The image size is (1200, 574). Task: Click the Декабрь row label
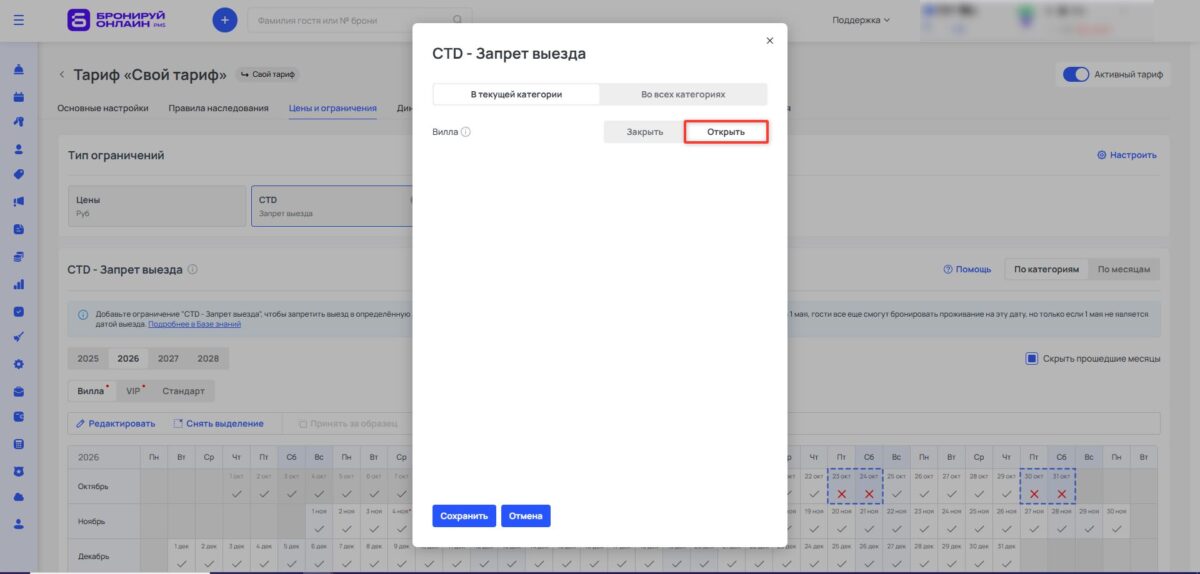pyautogui.click(x=95, y=556)
